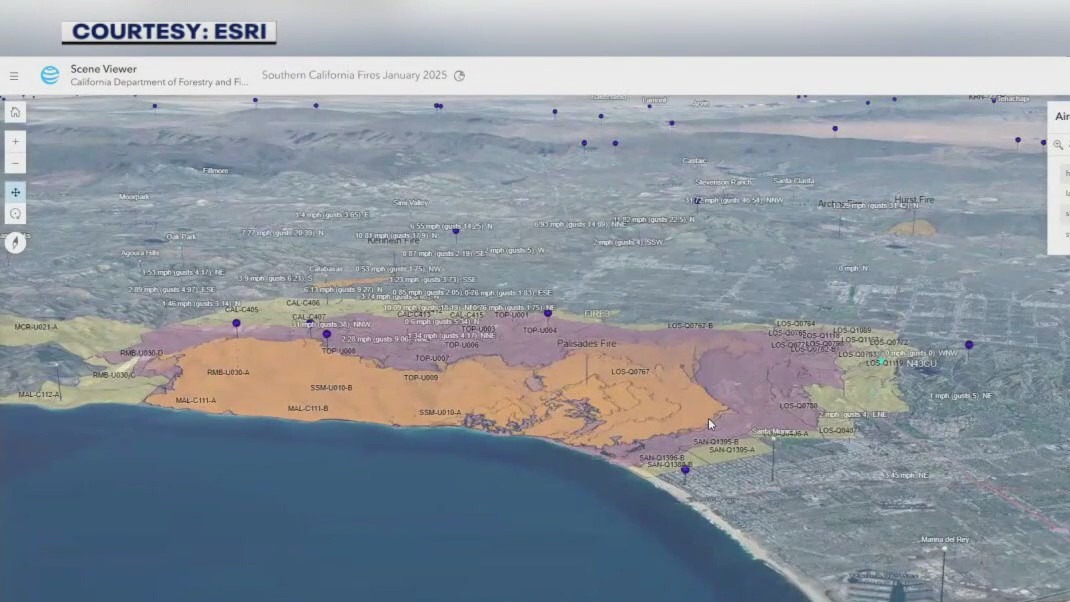This screenshot has height=602, width=1070.
Task: Click the magnifier icon in the Air panel
Action: point(1057,145)
